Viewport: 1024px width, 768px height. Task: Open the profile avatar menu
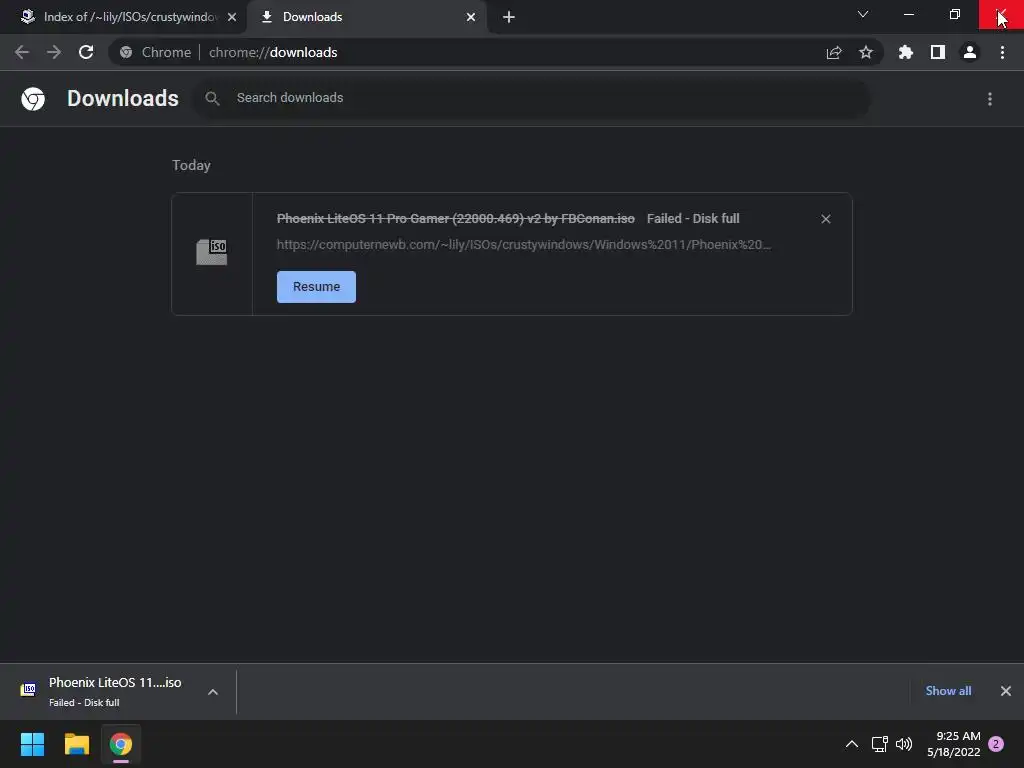coord(970,52)
